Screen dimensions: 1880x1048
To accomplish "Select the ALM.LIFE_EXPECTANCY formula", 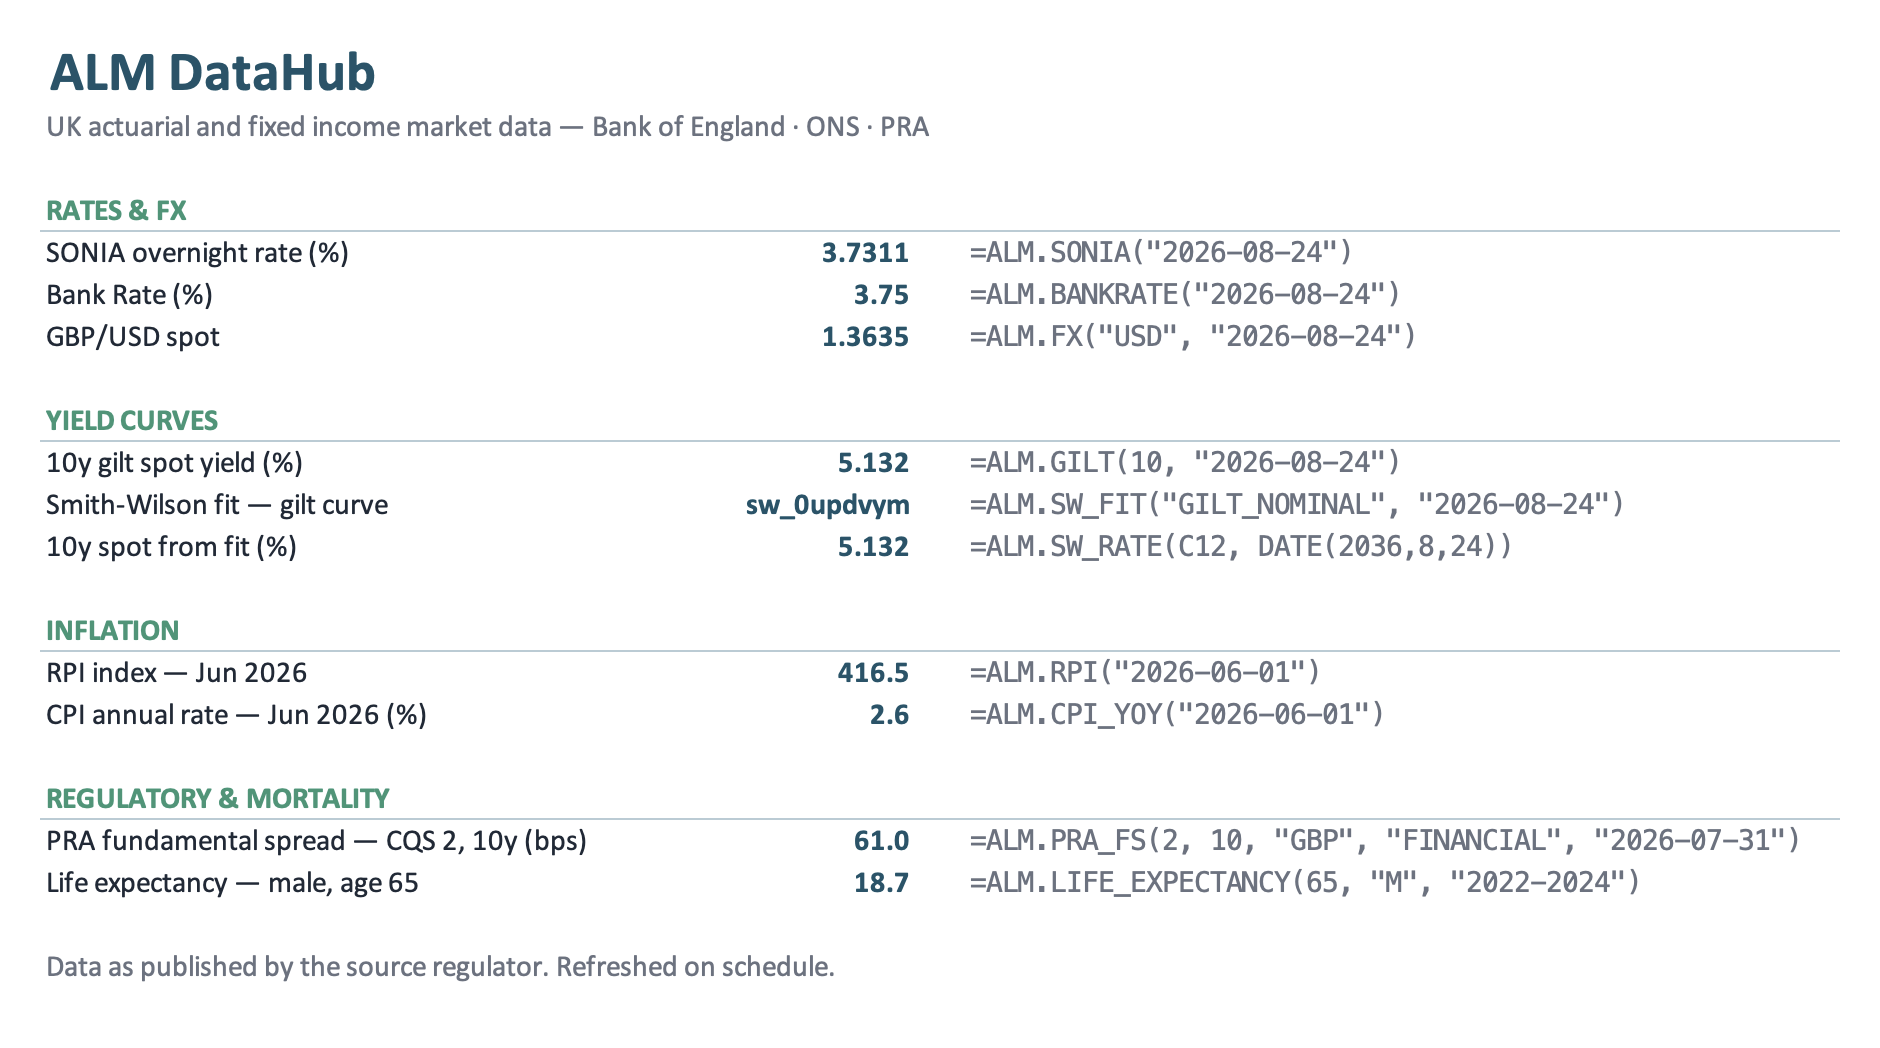I will [1305, 882].
